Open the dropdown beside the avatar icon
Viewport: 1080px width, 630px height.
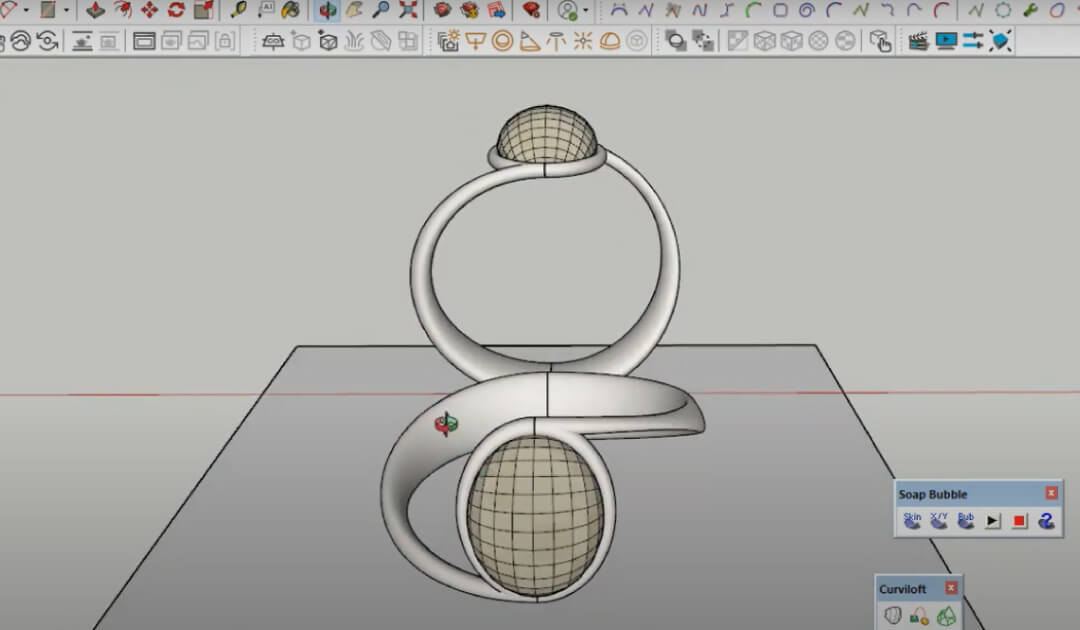tap(585, 13)
